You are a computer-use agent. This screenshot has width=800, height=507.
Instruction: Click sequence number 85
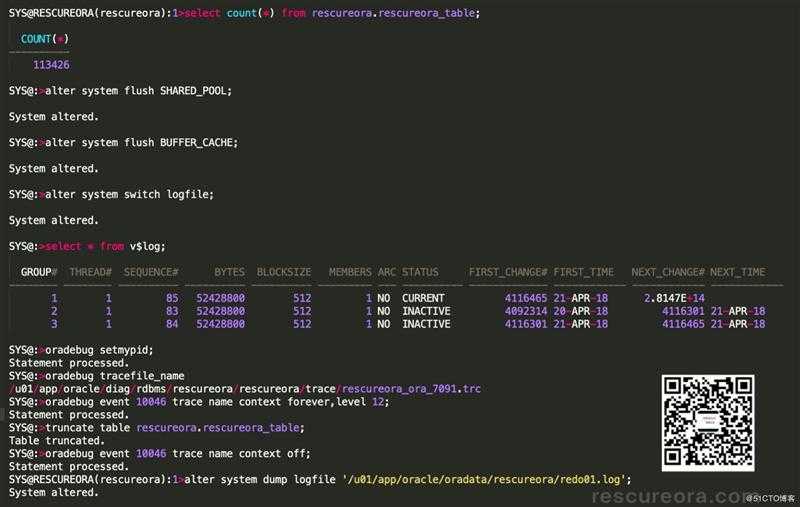coord(172,298)
